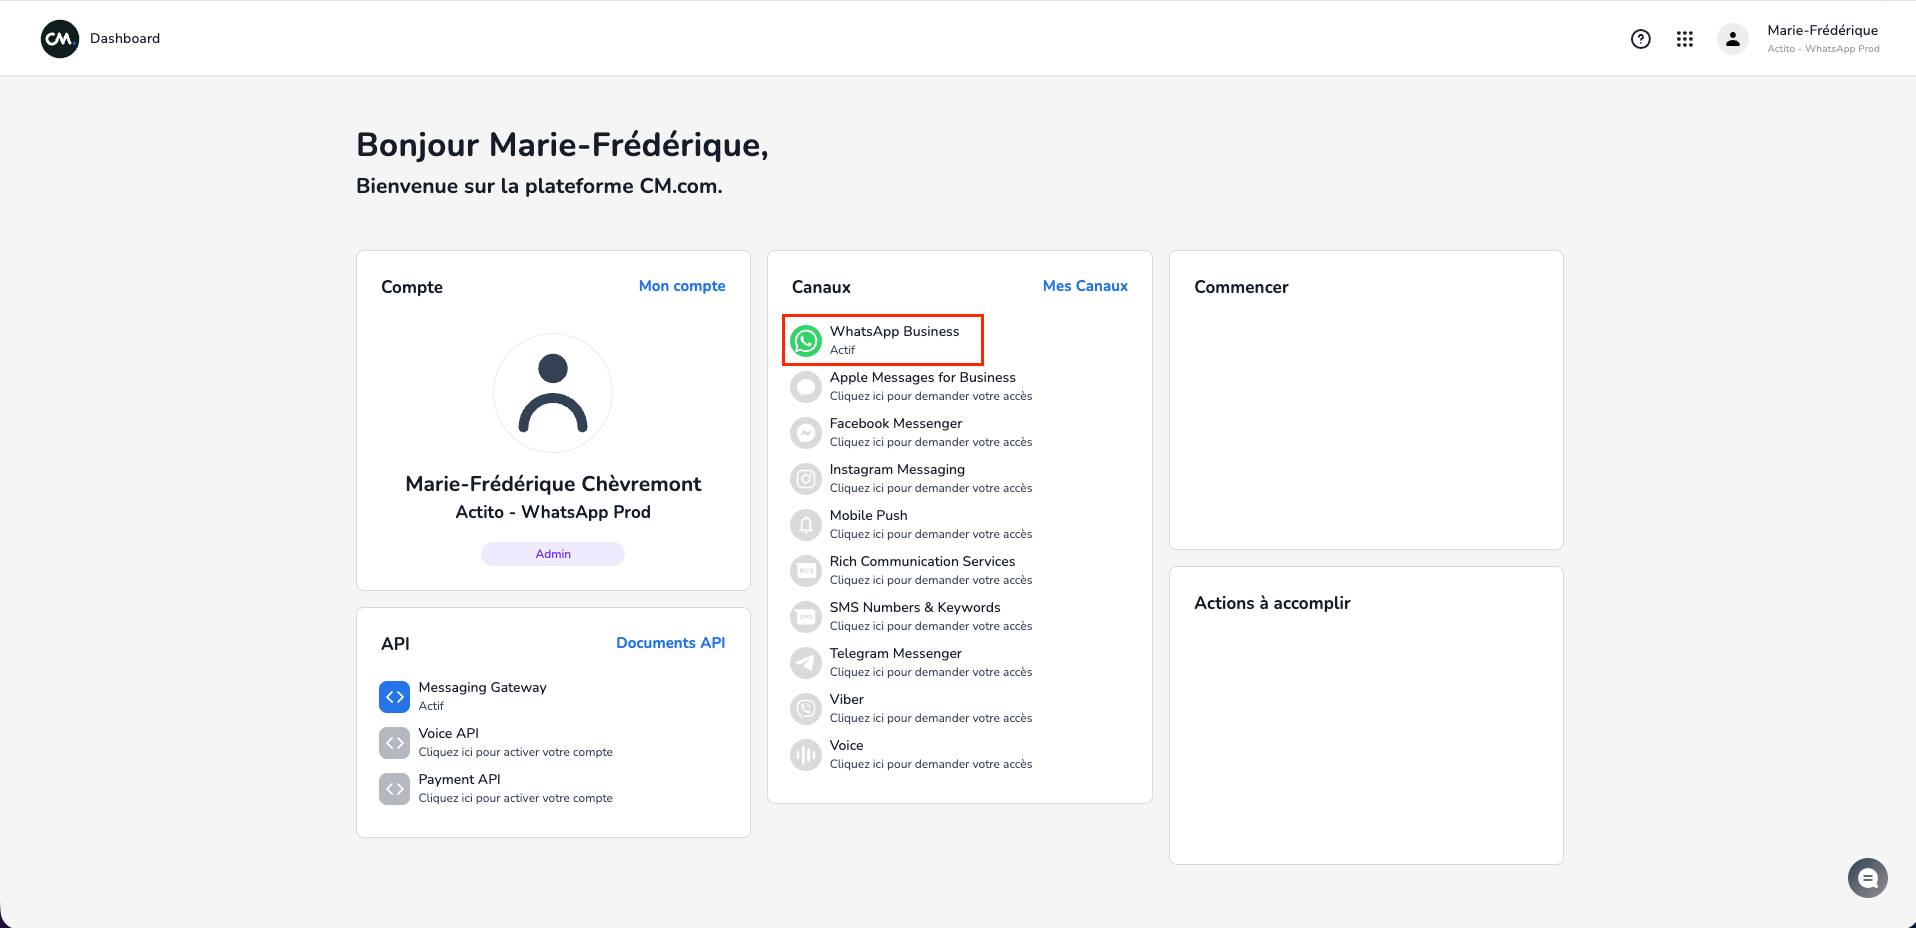Screen dimensions: 1916x928
Task: Click the Voice API code icon
Action: (x=395, y=743)
